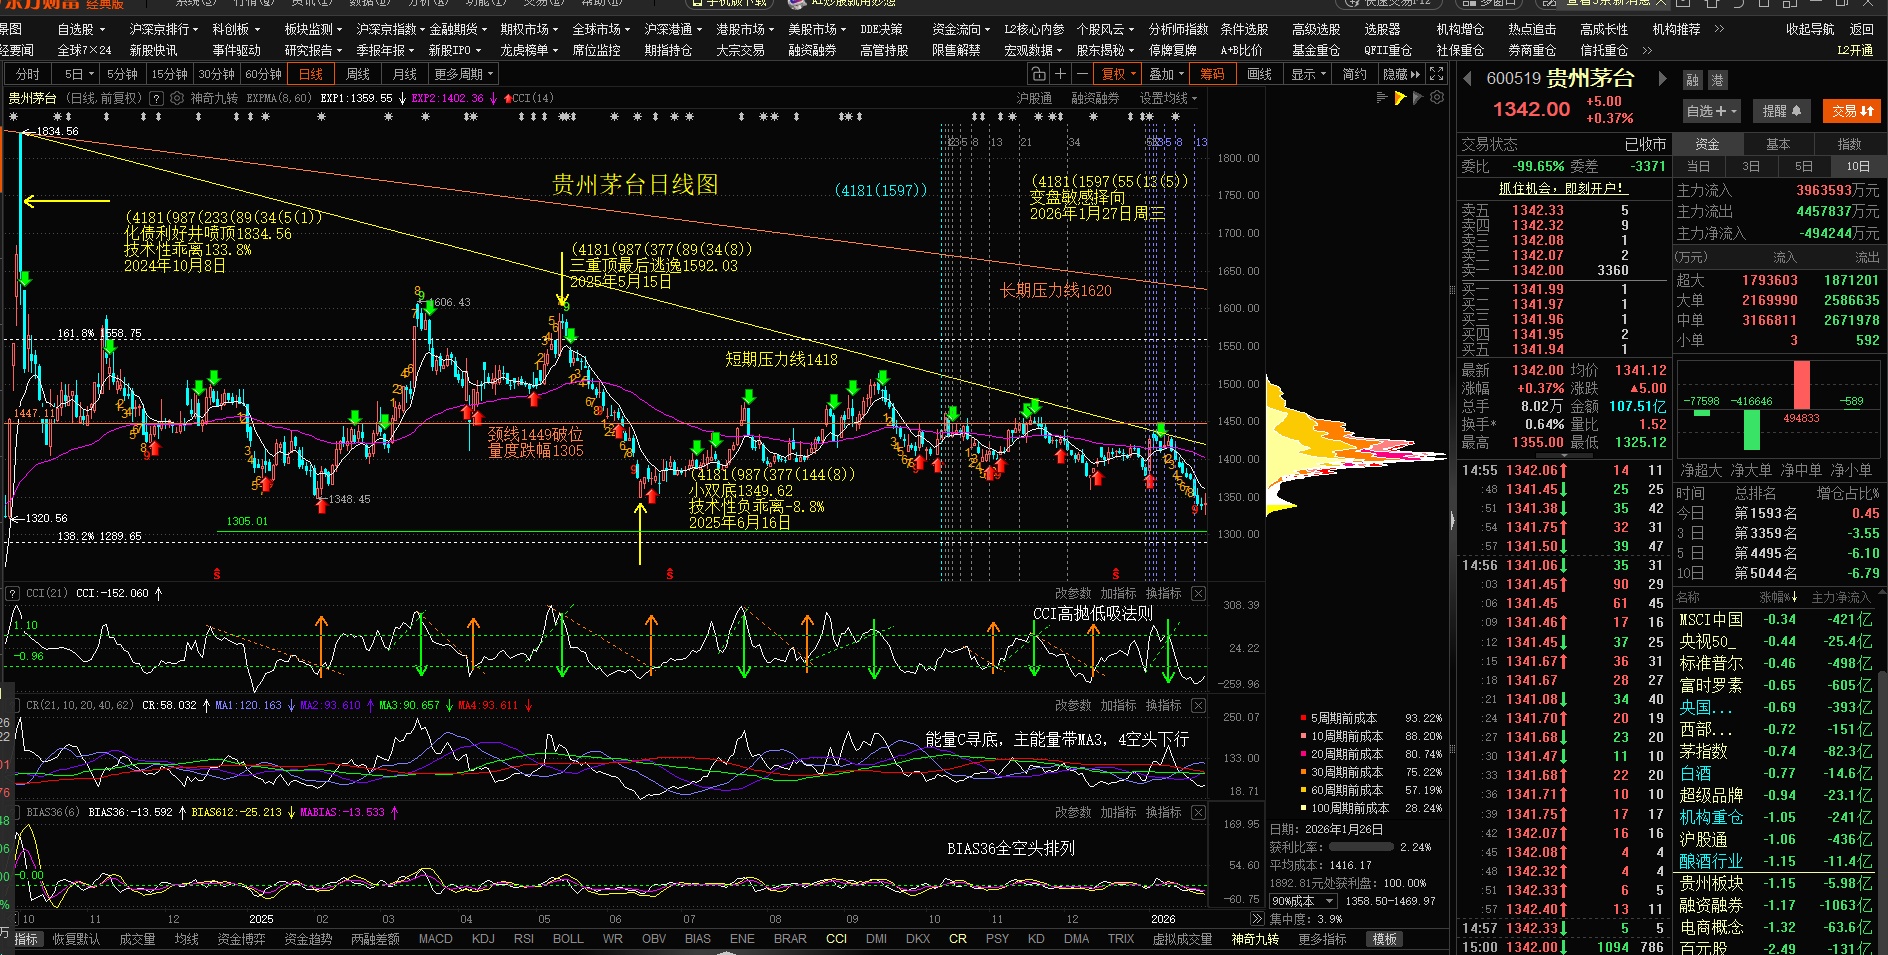Click the more menu chevrons after 机构推荐
The width and height of the screenshot is (1888, 955).
click(x=1719, y=29)
